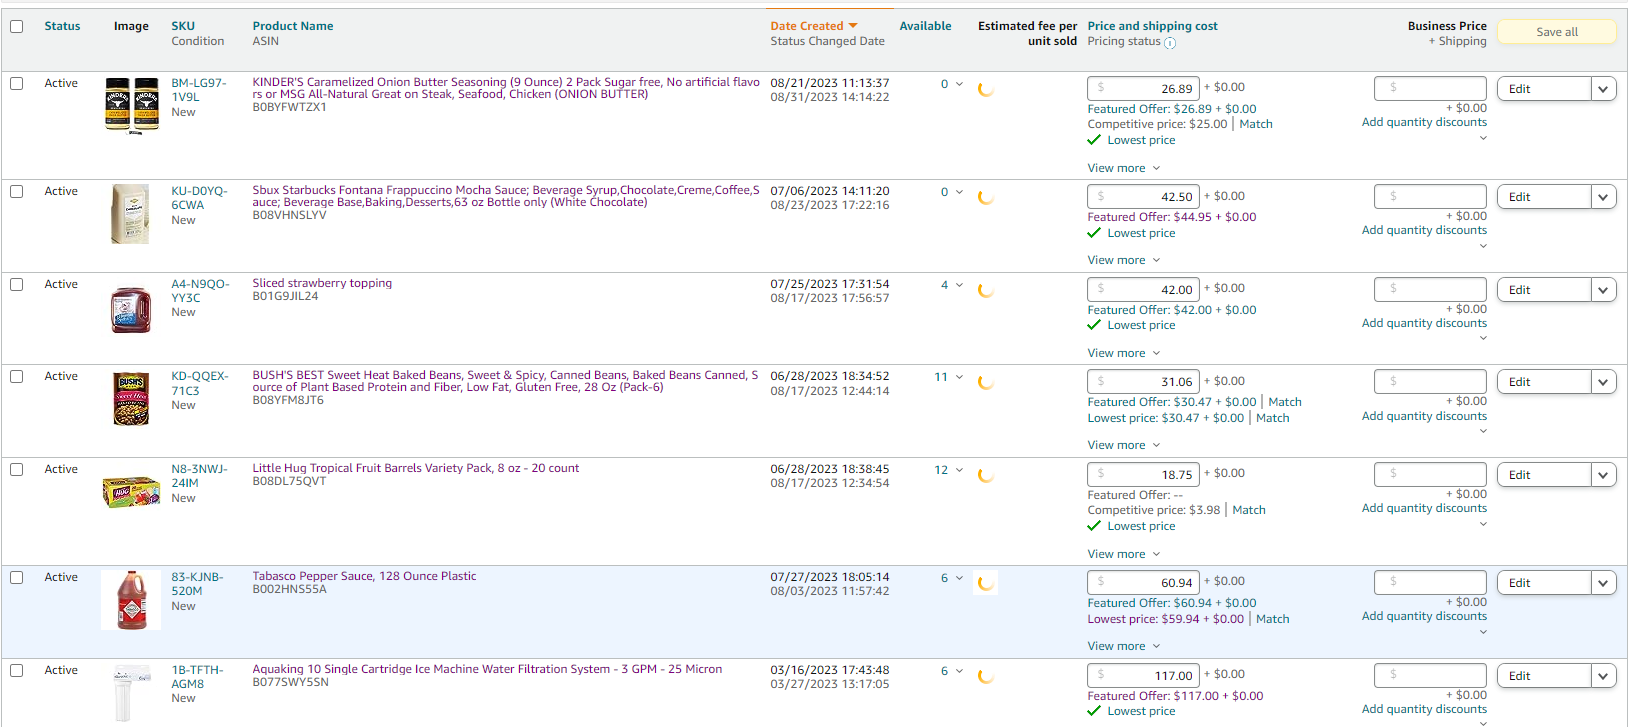Expand available quantity for Sliced strawberry topping
Screen dimensions: 1633x727
pyautogui.click(x=959, y=285)
